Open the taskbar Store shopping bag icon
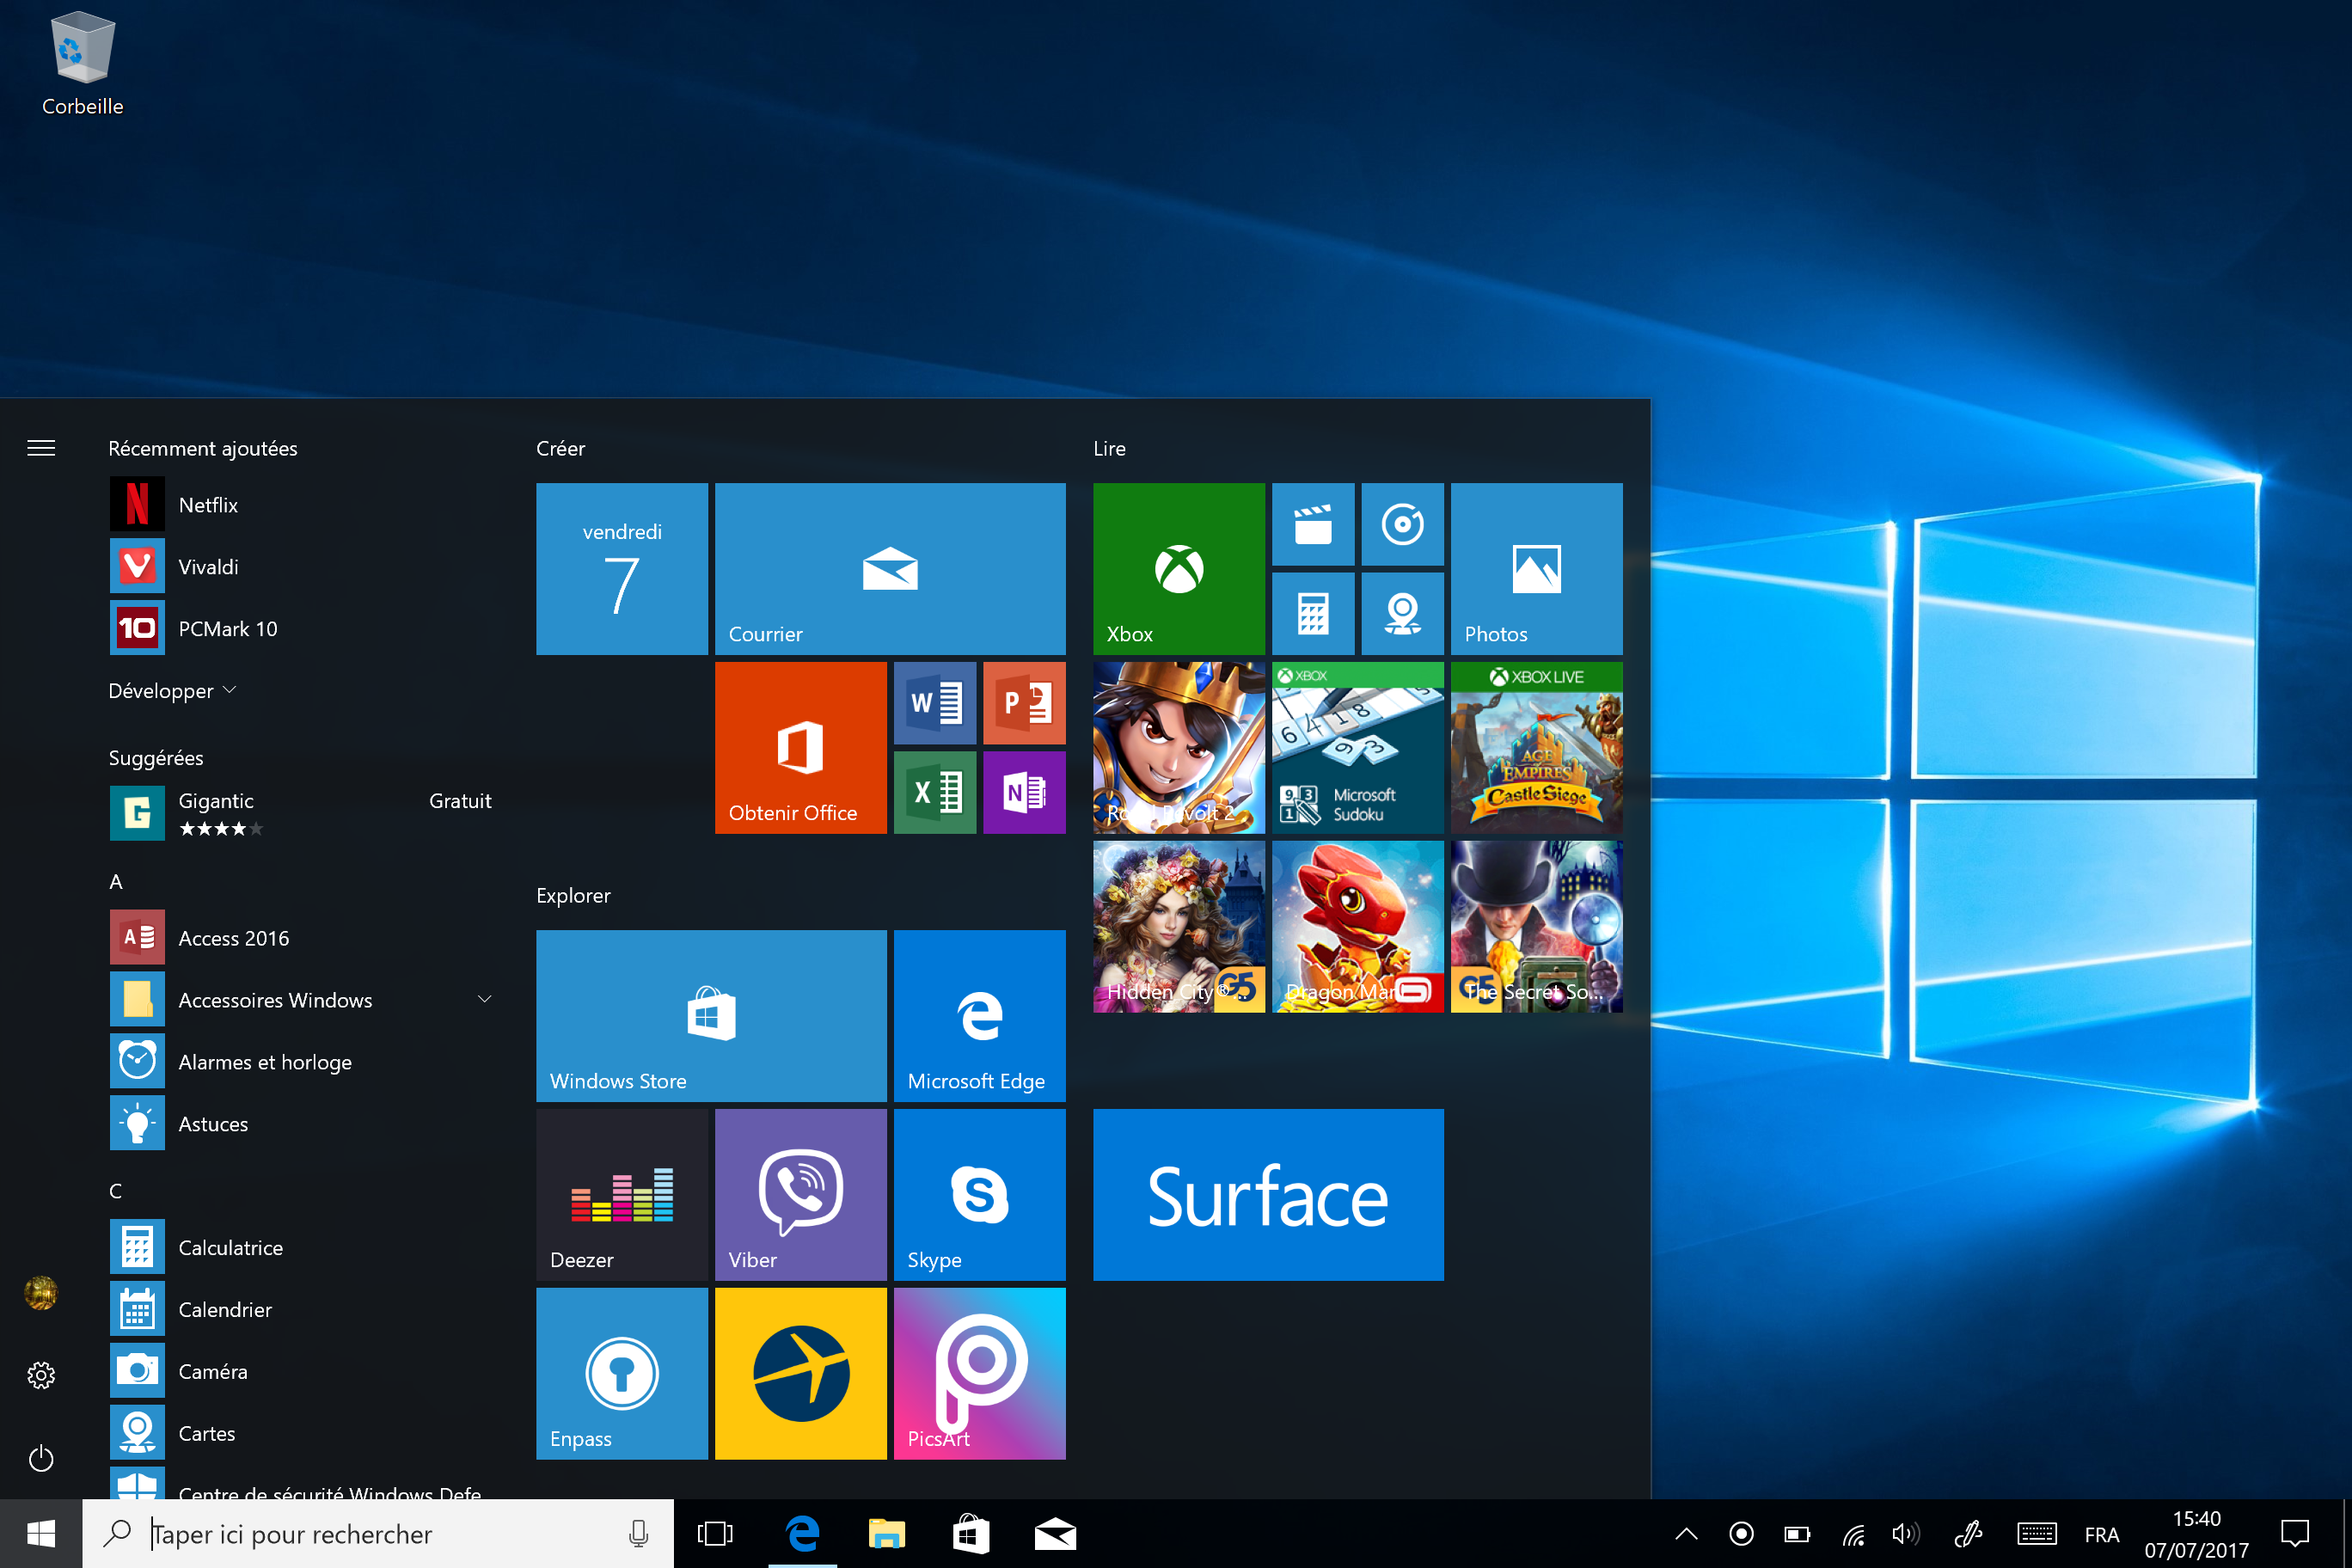Screen dimensions: 2352x1568 970,1534
